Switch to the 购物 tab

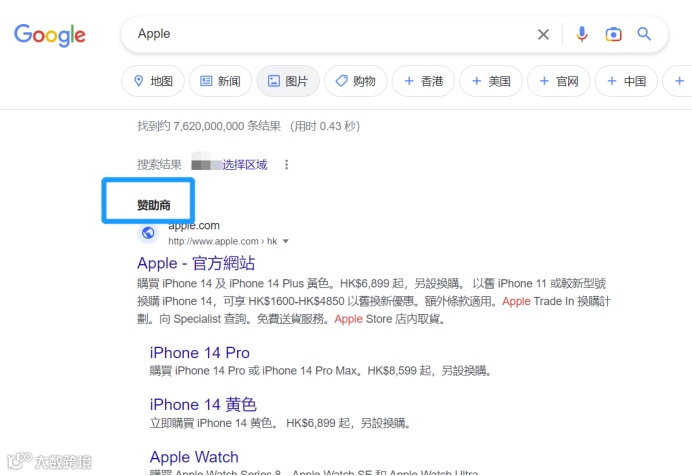[x=355, y=81]
